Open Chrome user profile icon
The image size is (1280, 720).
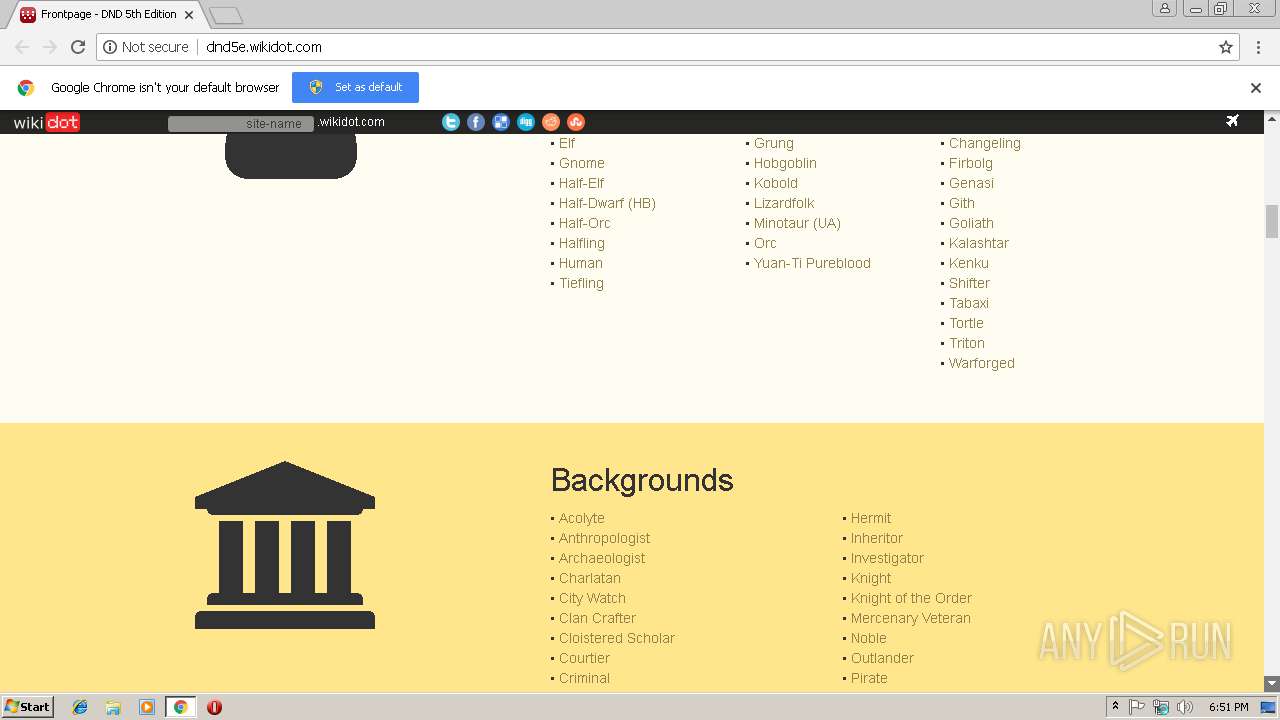pyautogui.click(x=1164, y=8)
